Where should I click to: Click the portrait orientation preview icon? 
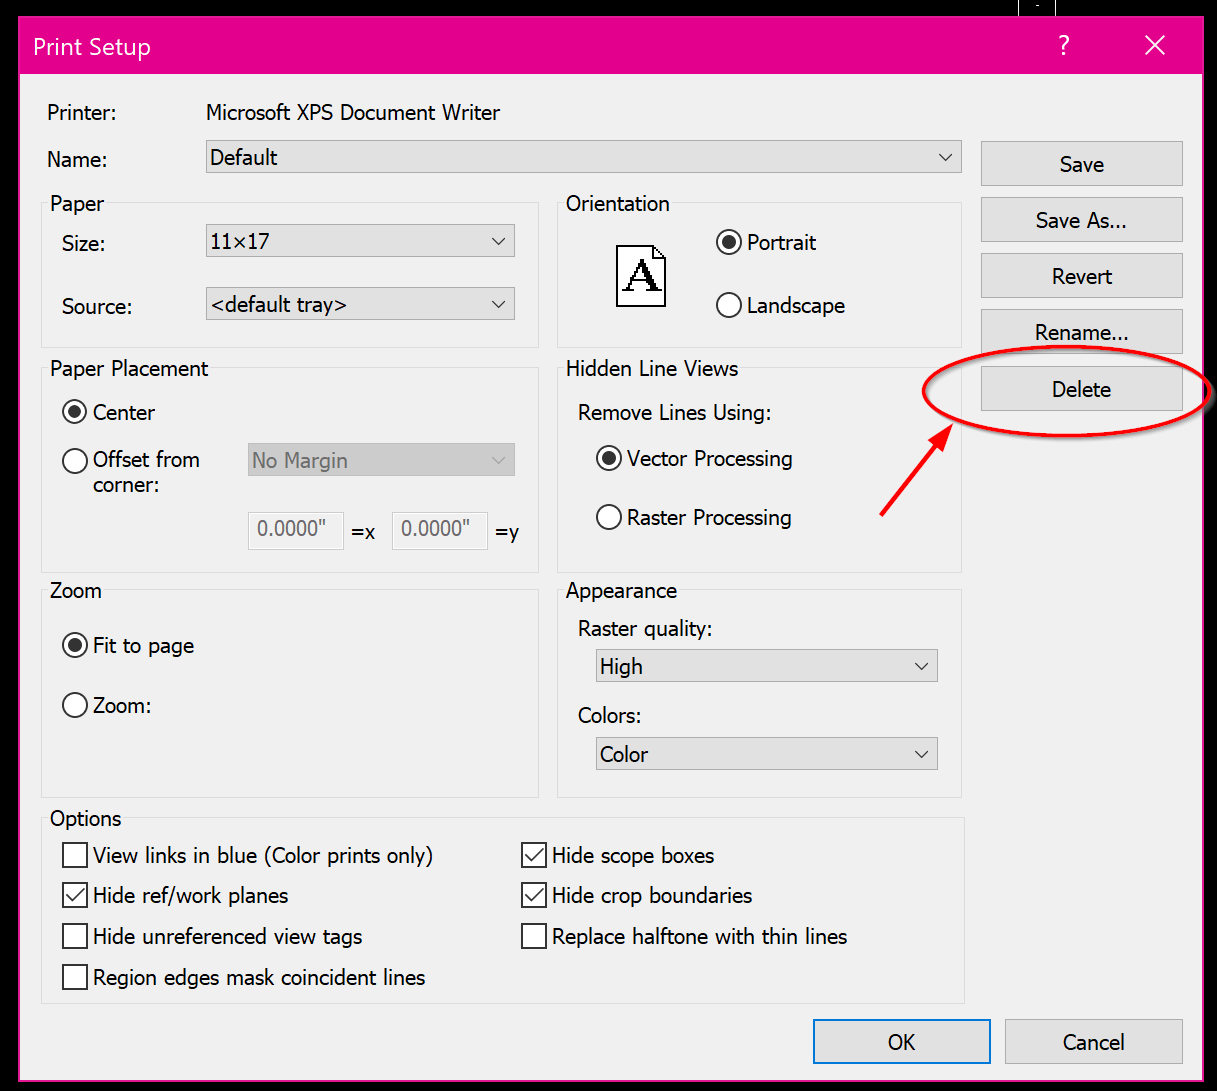coord(641,275)
